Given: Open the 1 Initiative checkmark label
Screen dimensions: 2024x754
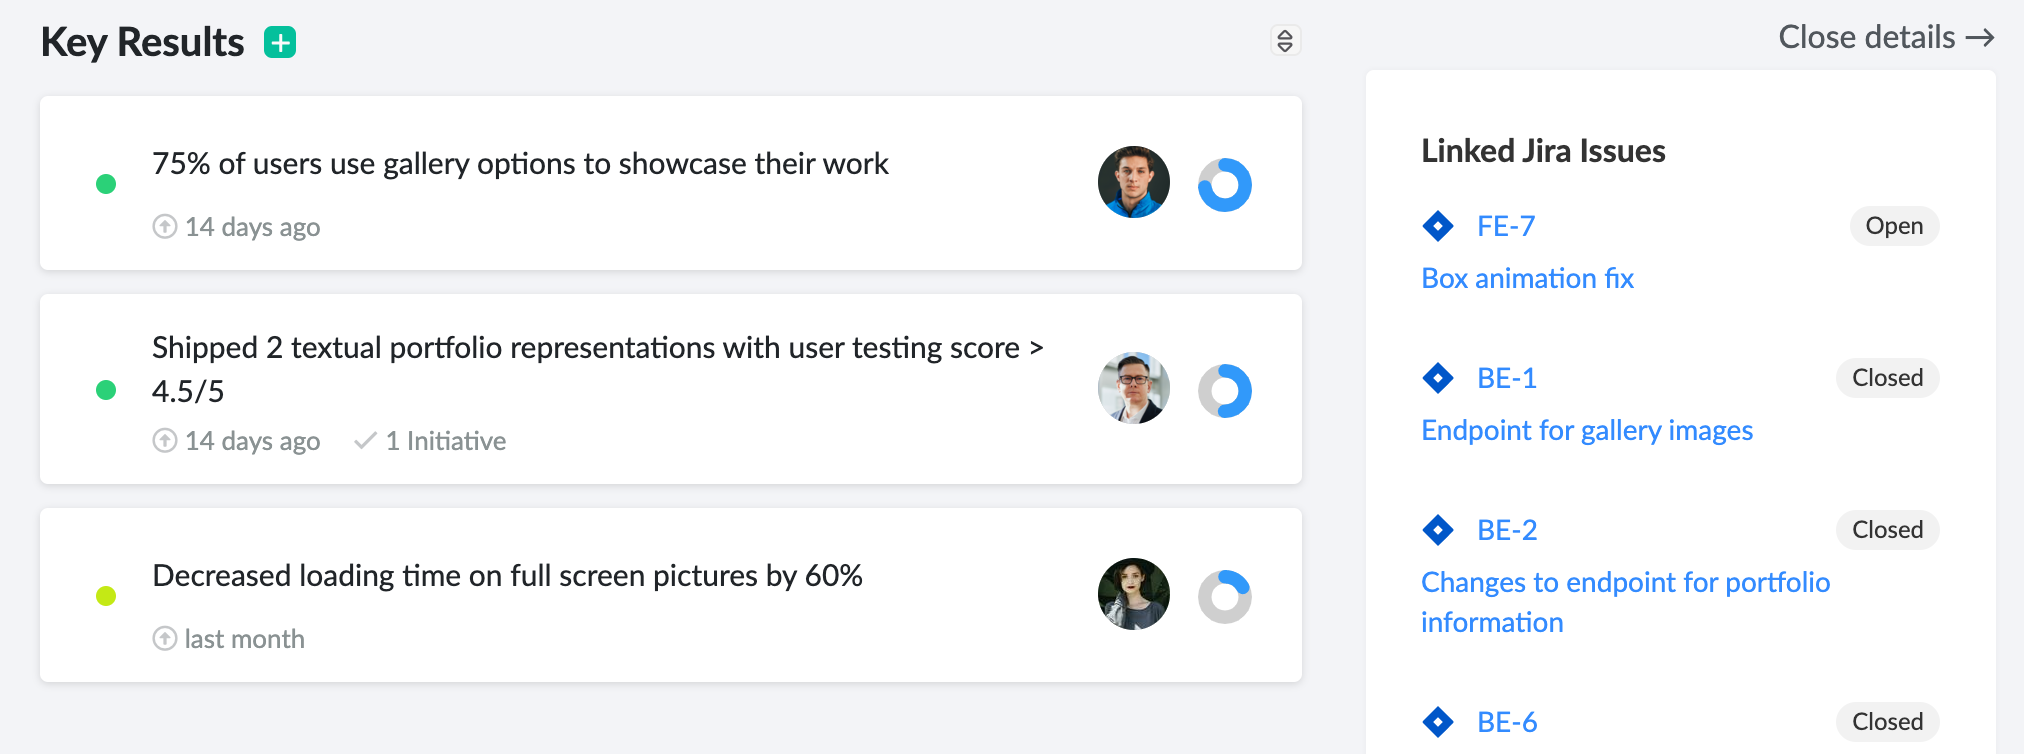Looking at the screenshot, I should [430, 441].
